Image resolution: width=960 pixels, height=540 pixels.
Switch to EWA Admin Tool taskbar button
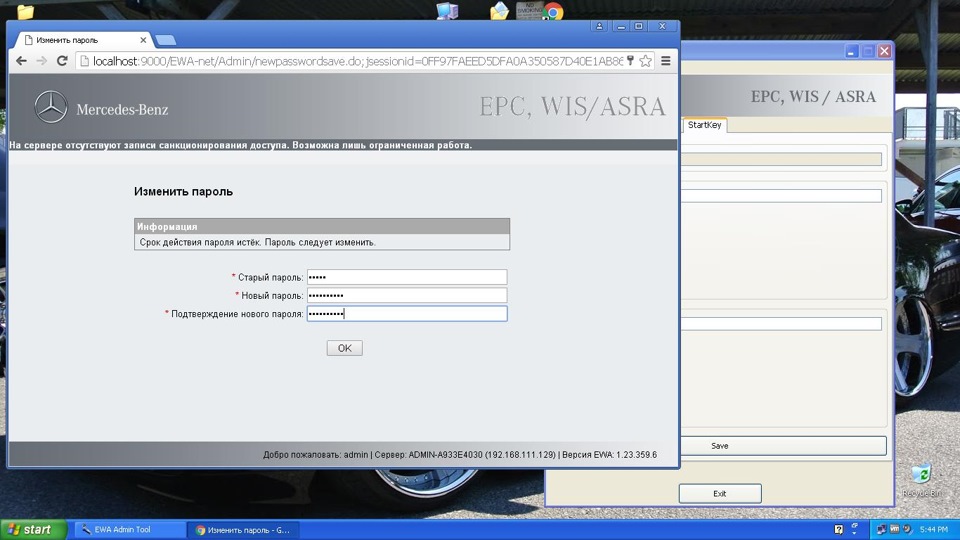pos(130,530)
